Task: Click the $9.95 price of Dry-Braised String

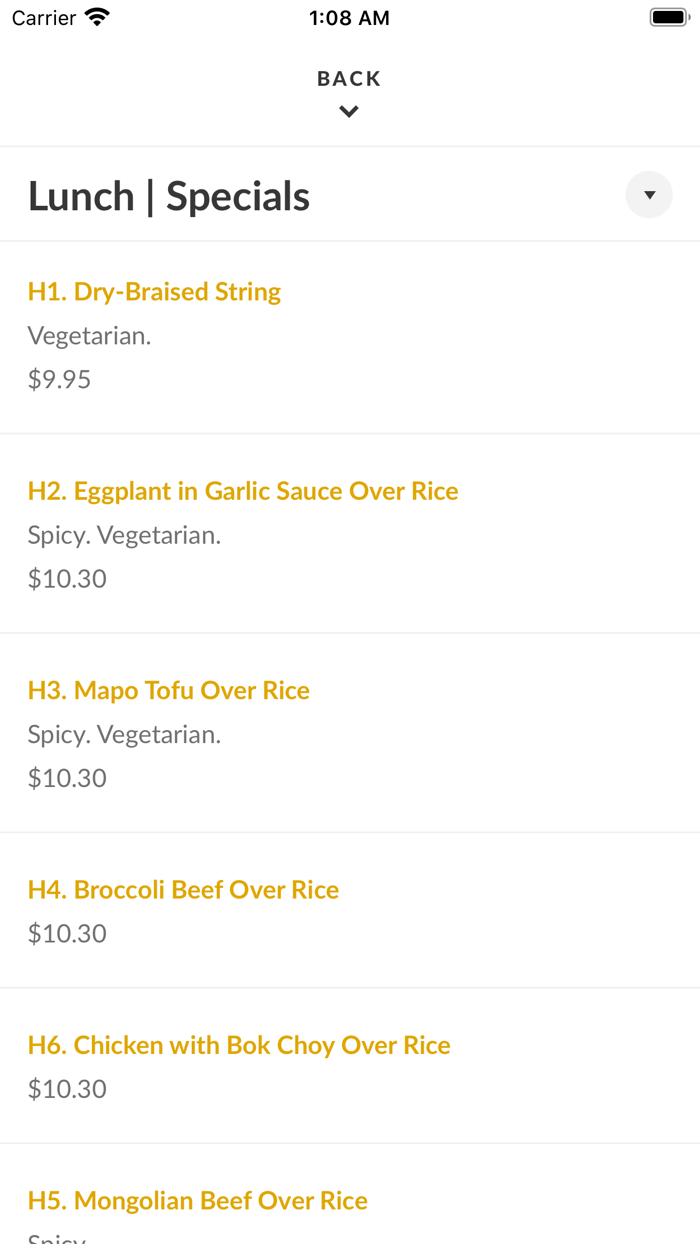Action: click(59, 379)
